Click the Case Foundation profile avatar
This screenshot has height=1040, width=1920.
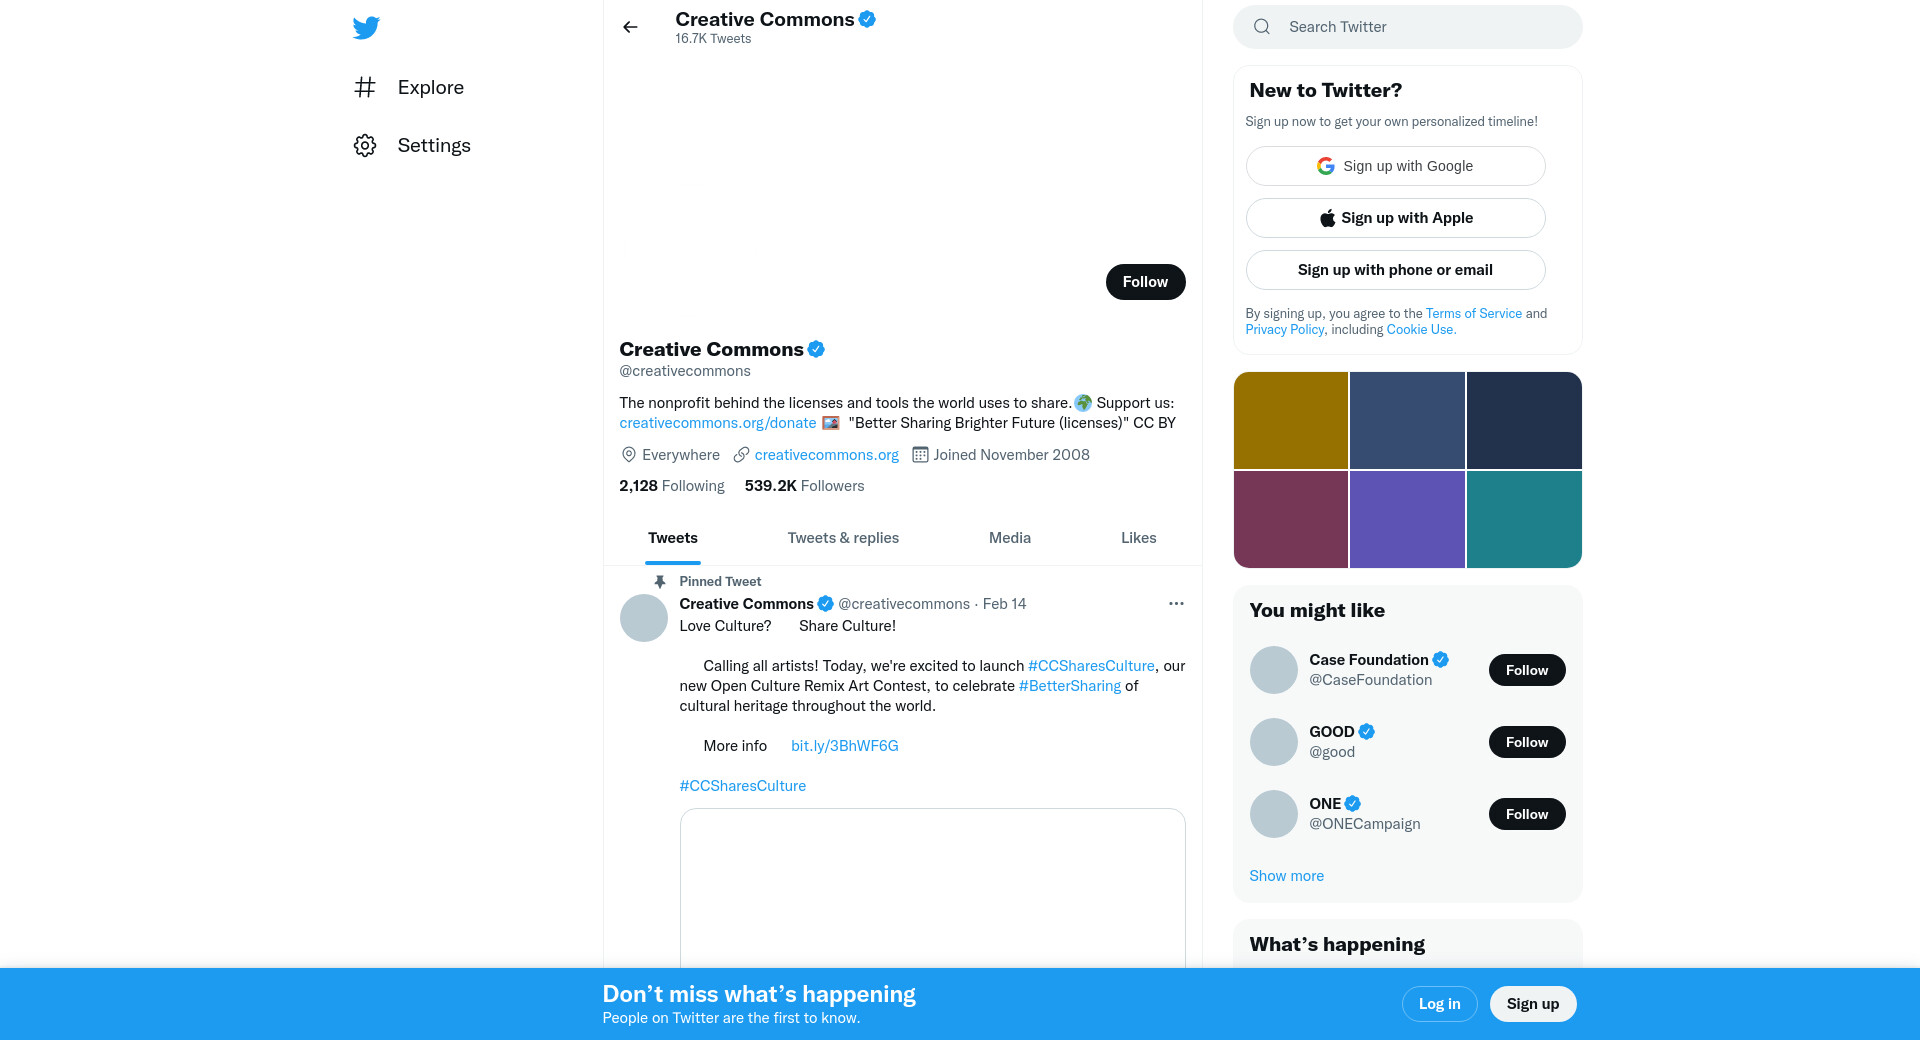pyautogui.click(x=1274, y=670)
